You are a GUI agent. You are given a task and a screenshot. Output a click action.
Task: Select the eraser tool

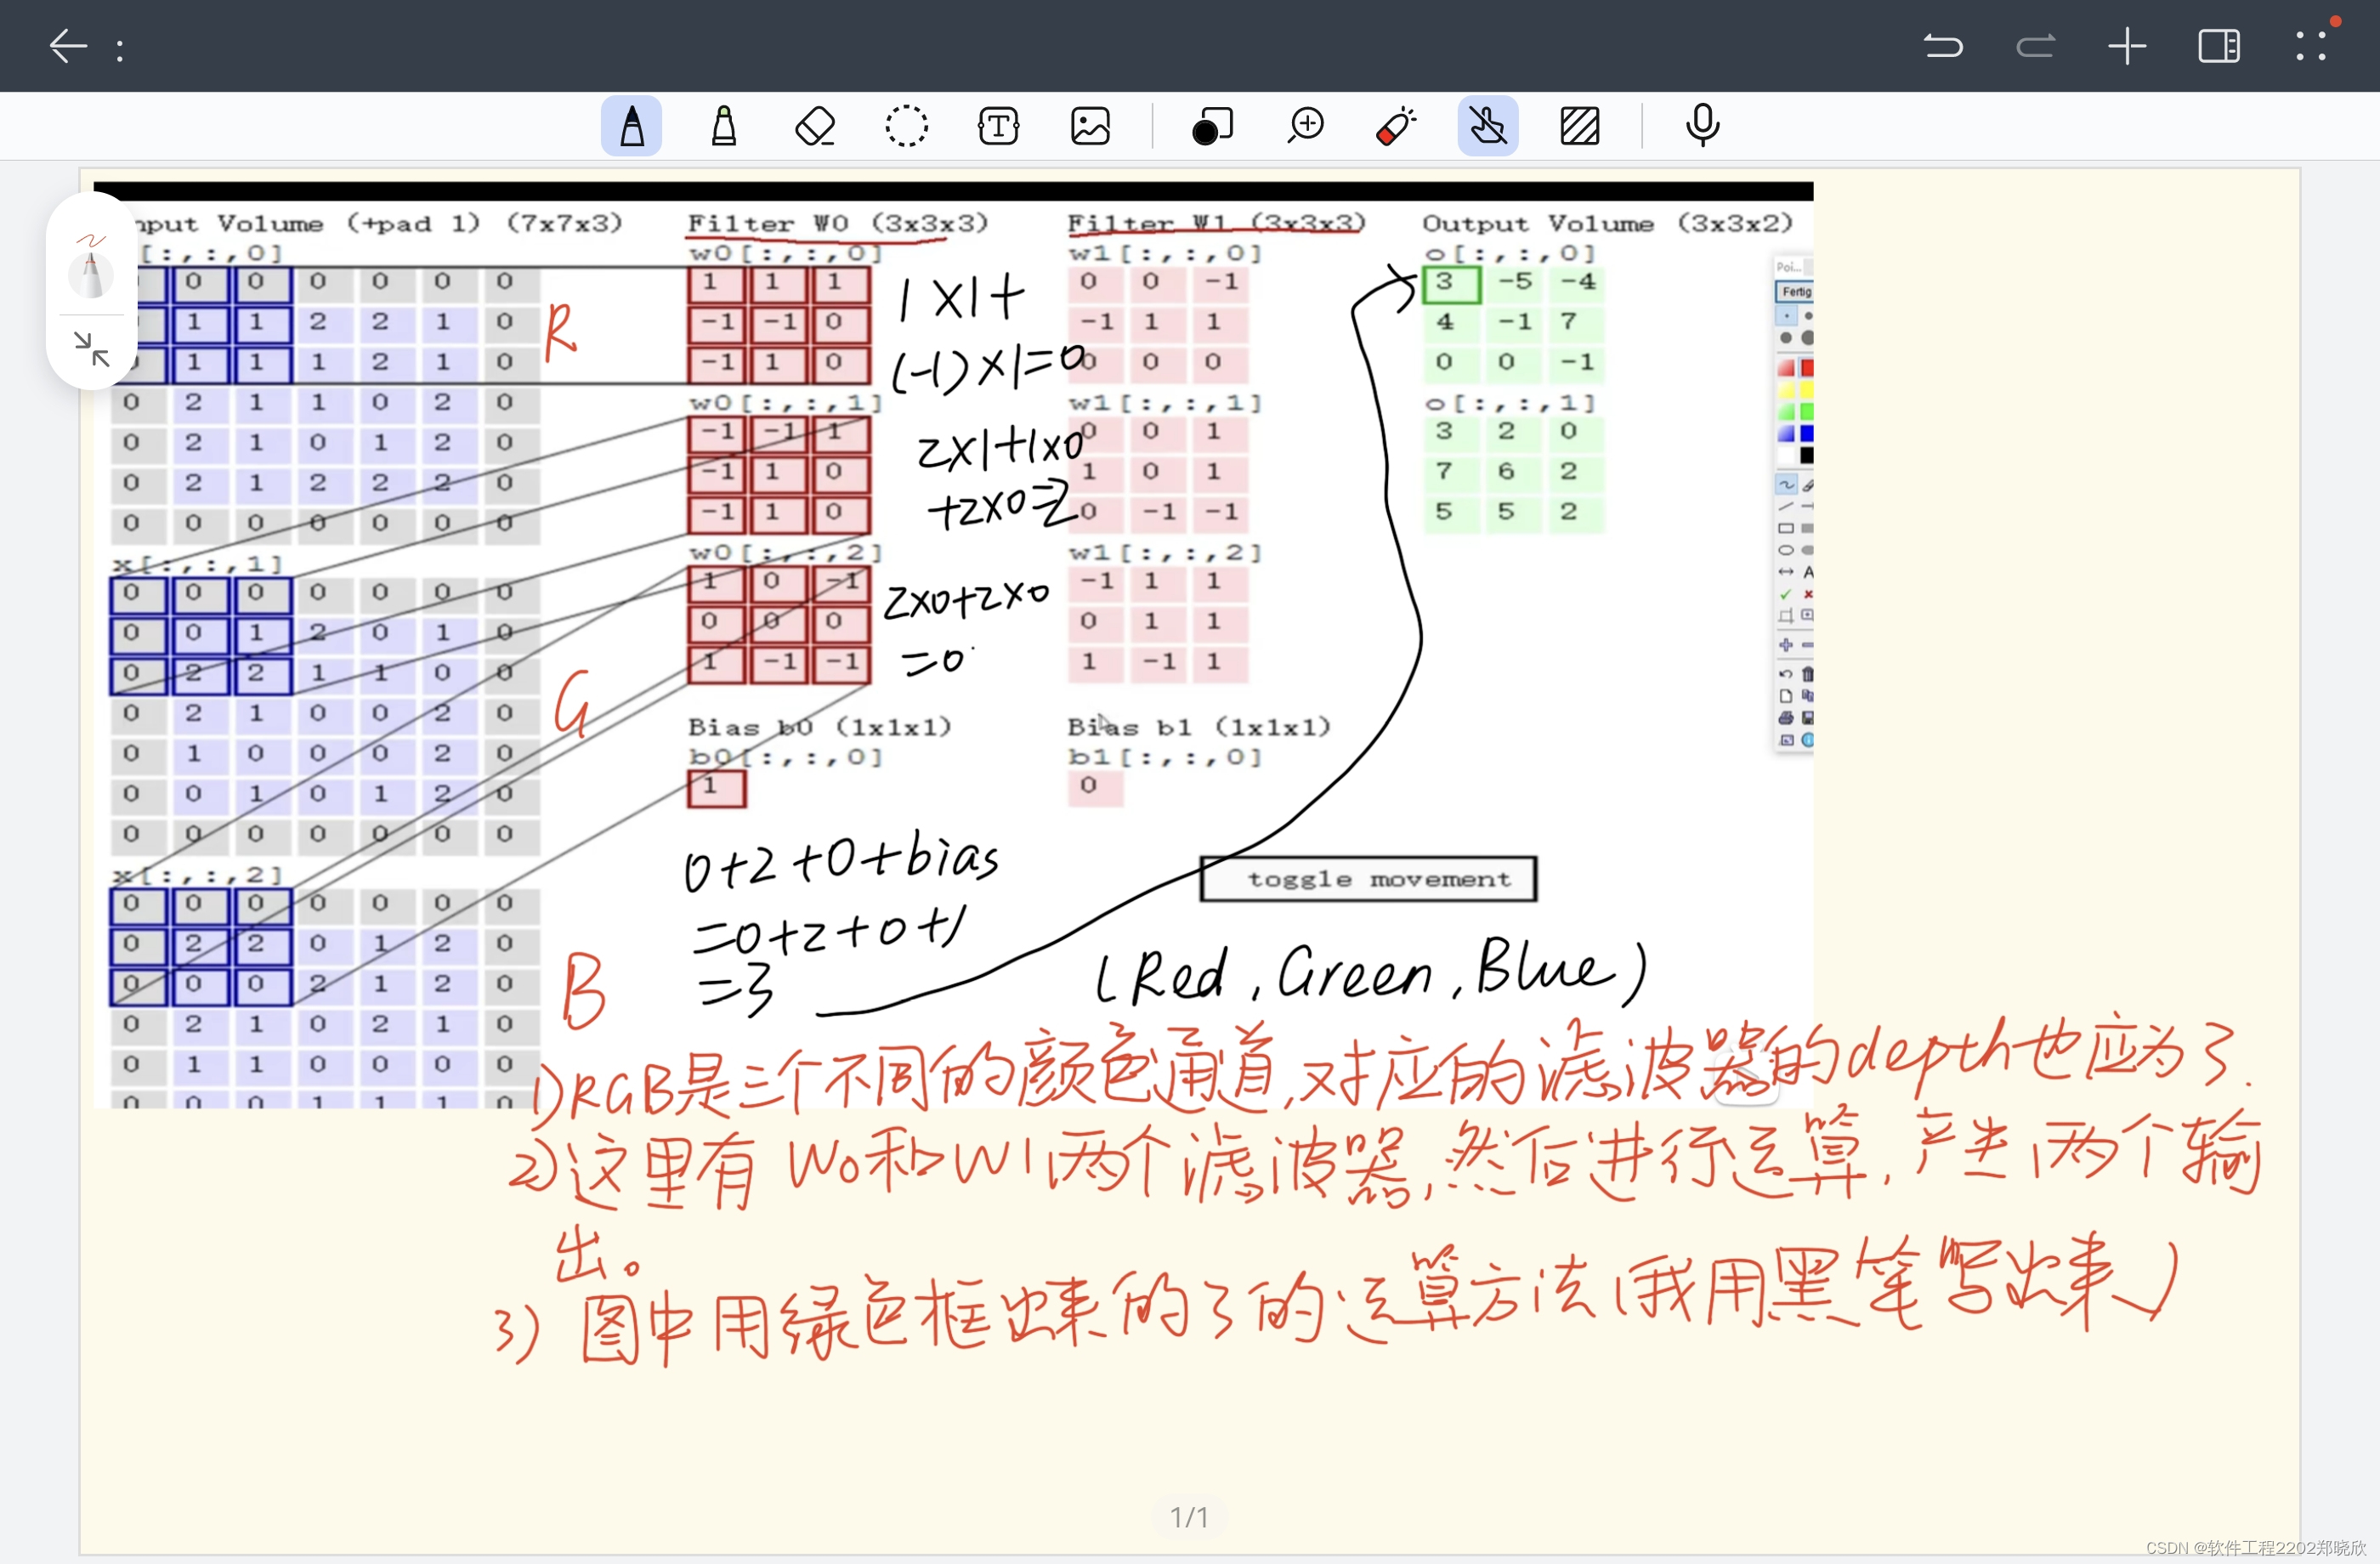click(x=815, y=127)
